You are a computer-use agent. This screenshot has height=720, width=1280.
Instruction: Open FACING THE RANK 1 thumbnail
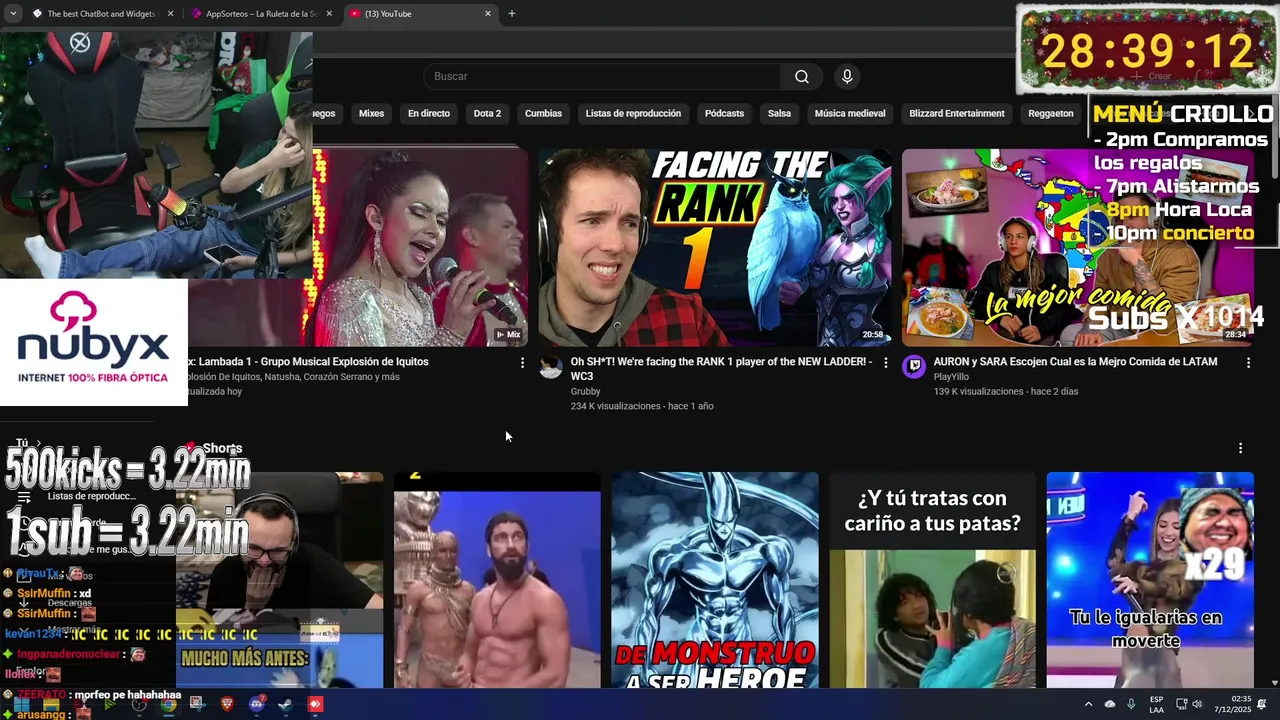[715, 247]
